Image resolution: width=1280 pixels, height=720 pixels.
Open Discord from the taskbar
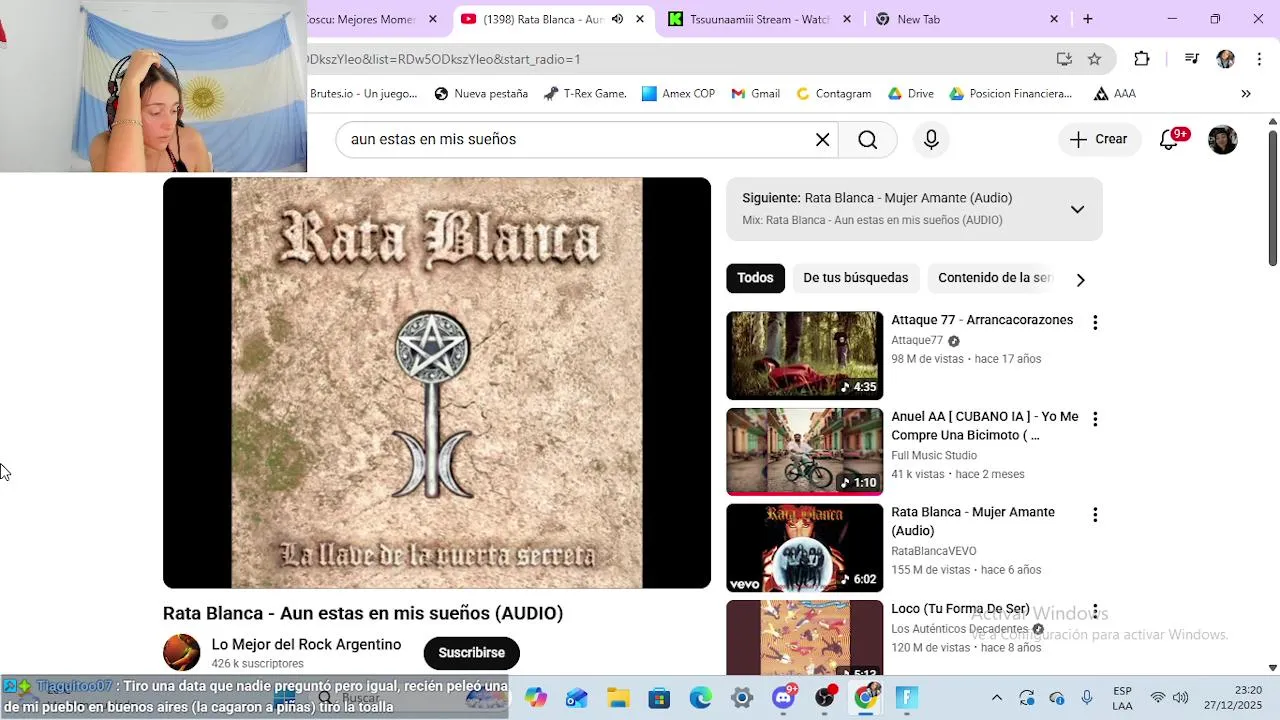click(784, 697)
